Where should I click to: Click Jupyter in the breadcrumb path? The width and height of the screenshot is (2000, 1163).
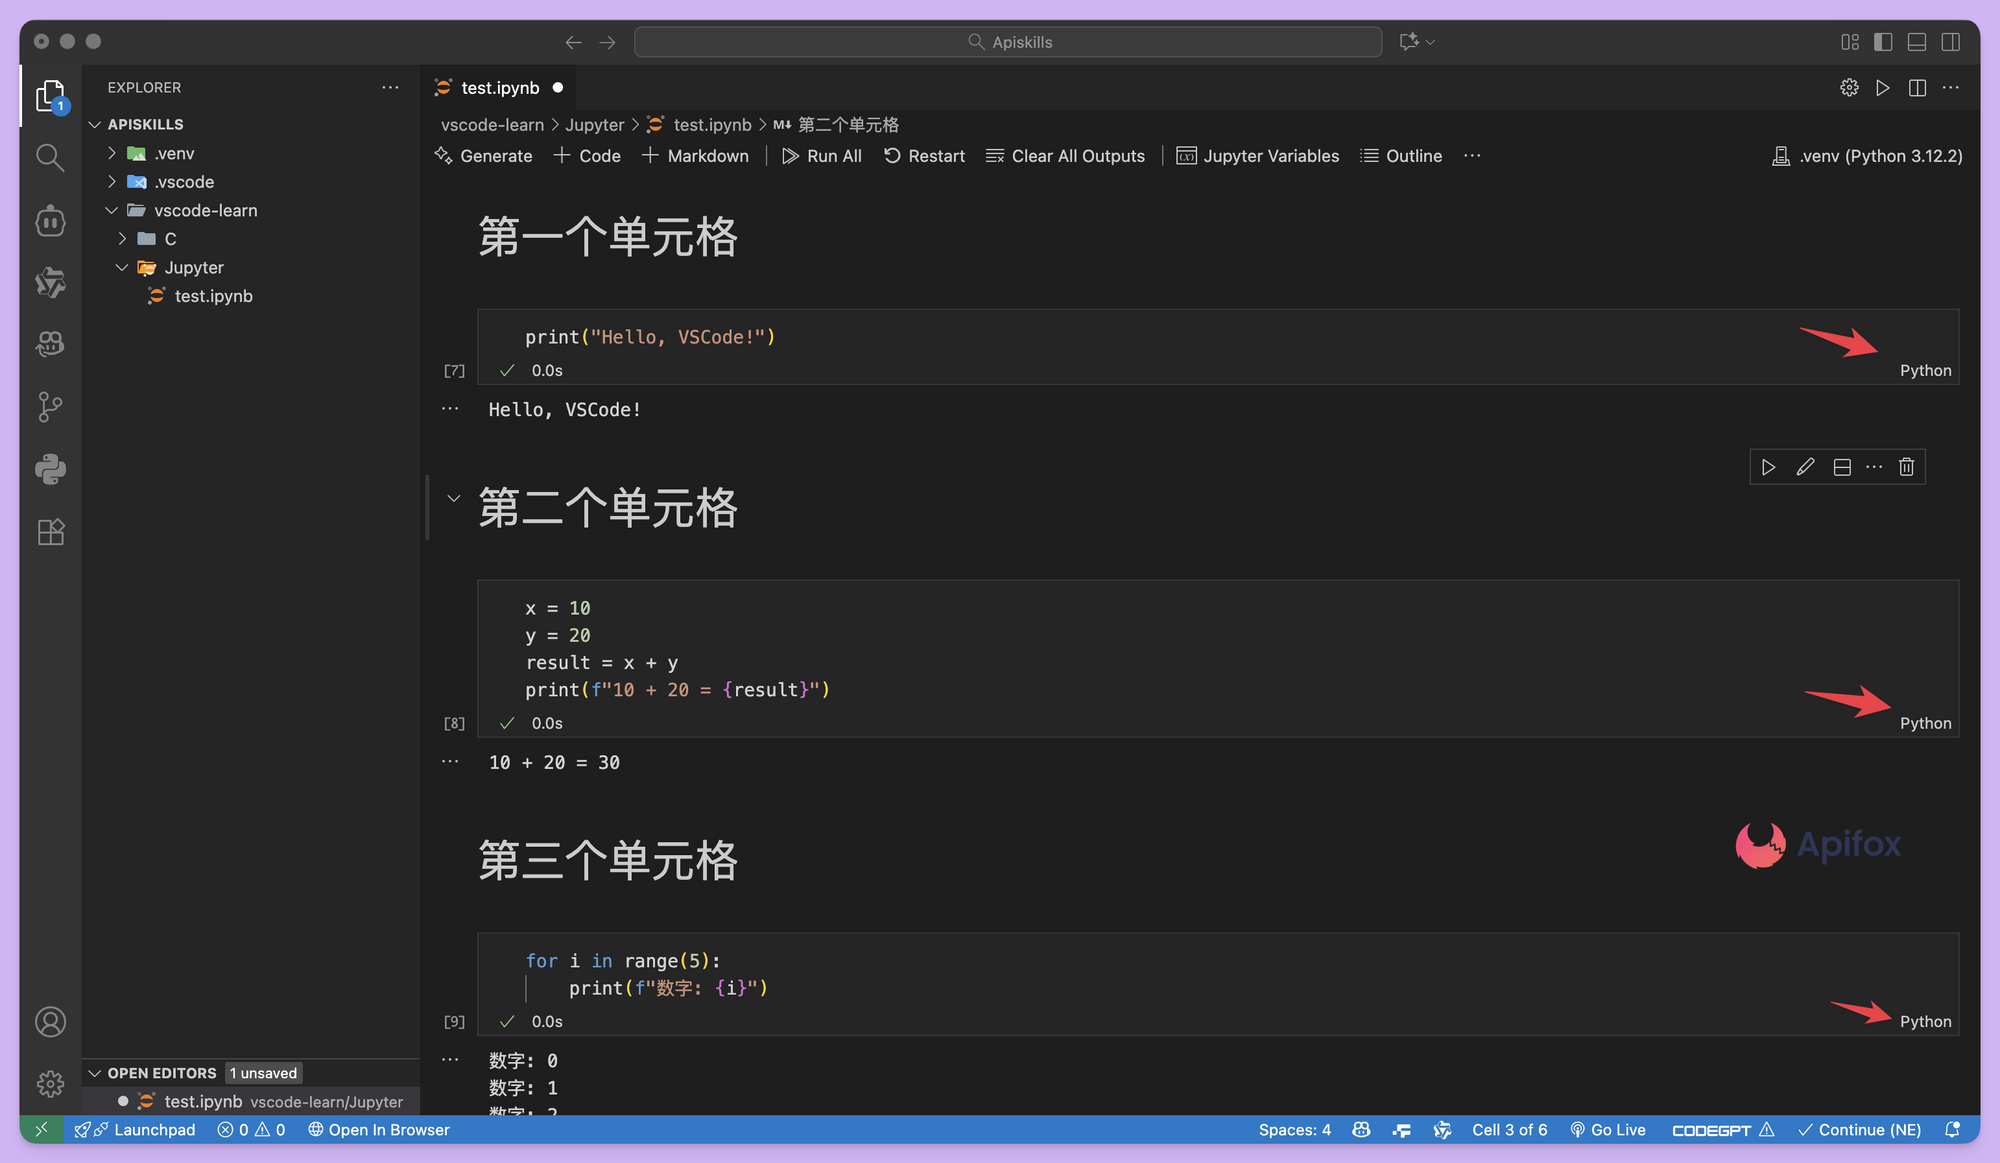click(594, 124)
